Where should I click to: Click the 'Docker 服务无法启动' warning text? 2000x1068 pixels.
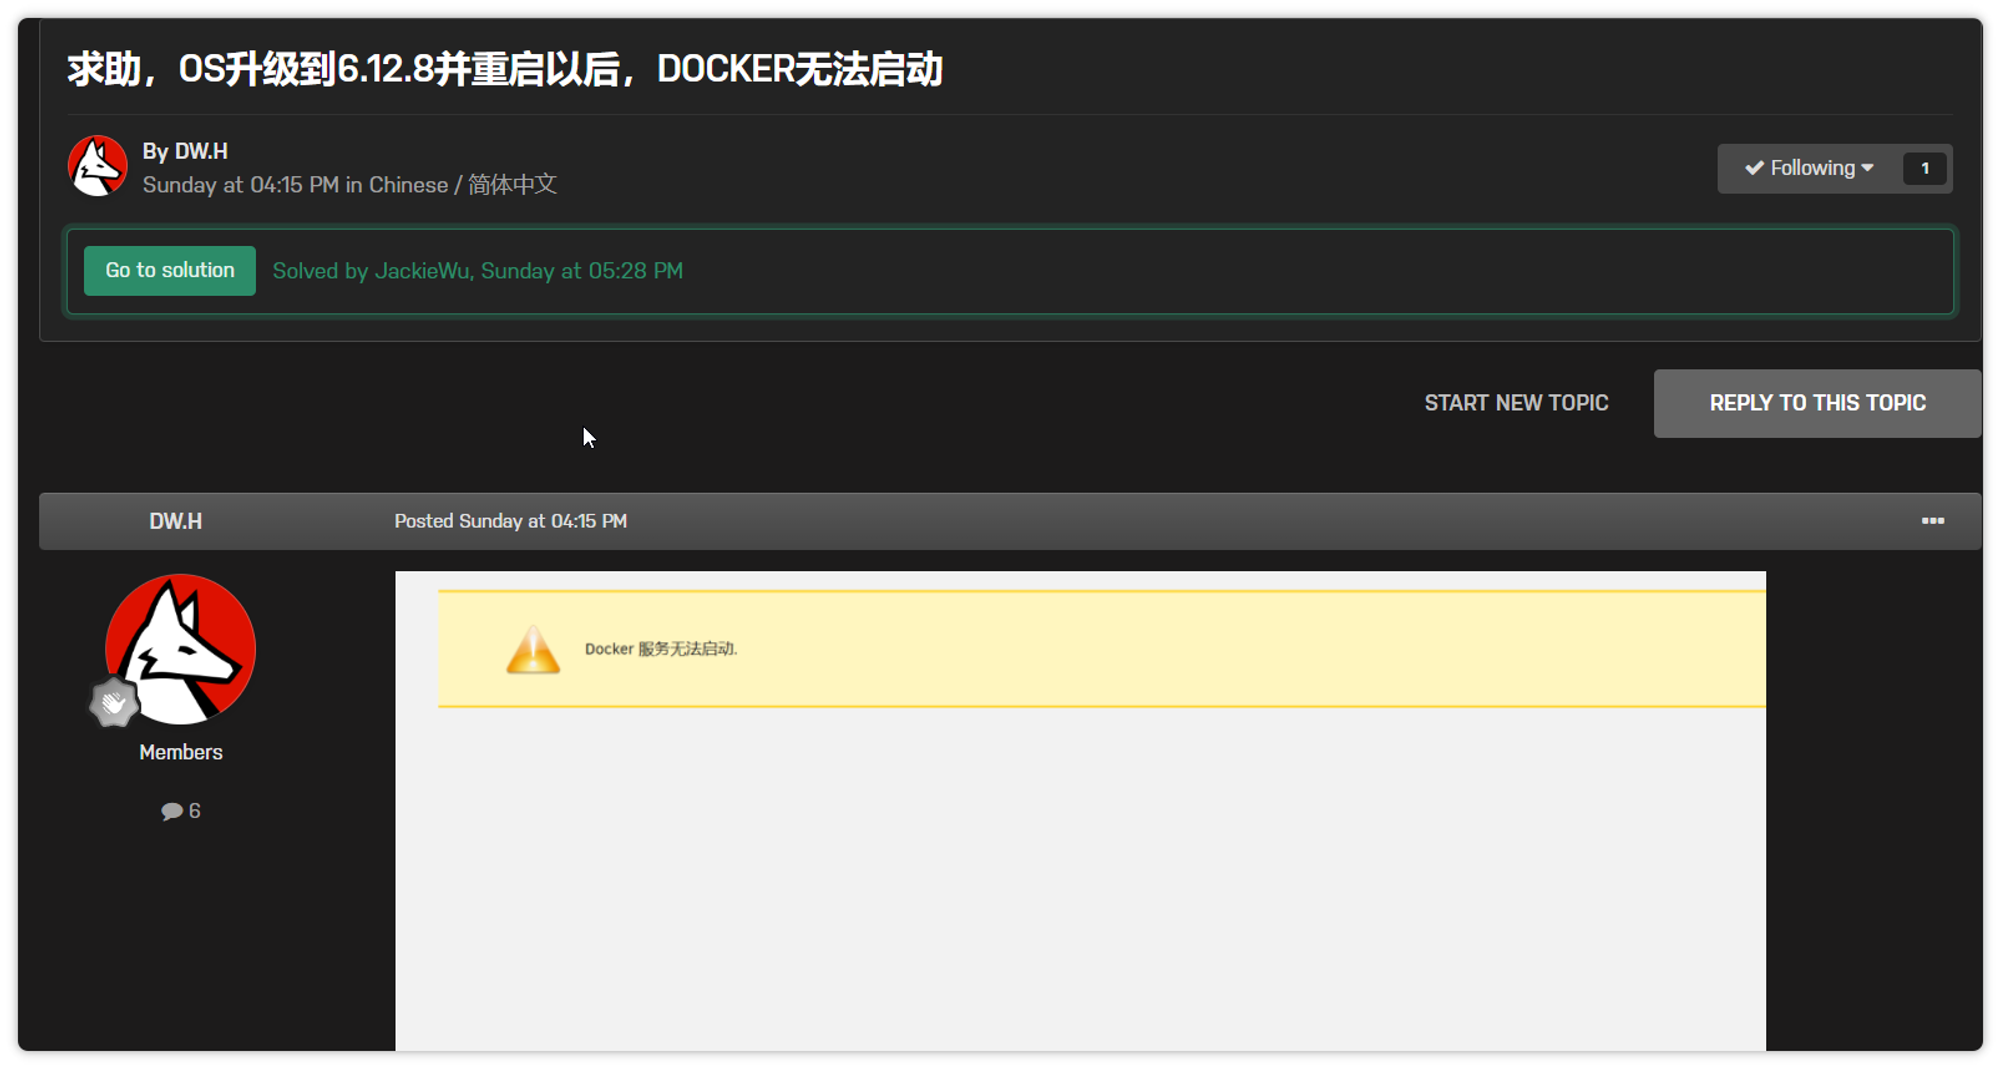(661, 649)
